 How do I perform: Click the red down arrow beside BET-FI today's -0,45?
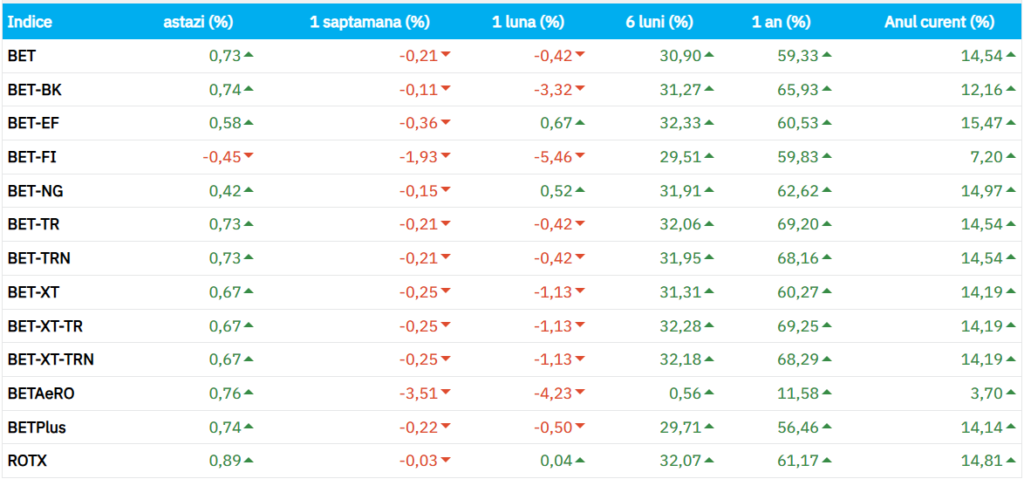(249, 156)
